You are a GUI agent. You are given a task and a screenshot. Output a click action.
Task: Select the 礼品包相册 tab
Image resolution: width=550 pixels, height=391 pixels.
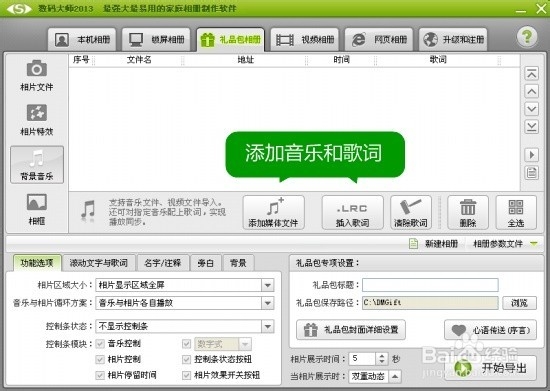click(230, 39)
